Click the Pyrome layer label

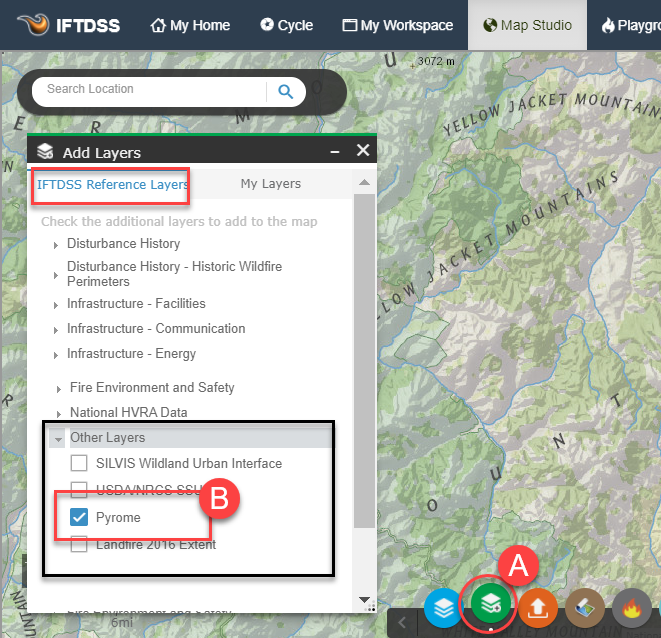pyautogui.click(x=118, y=517)
